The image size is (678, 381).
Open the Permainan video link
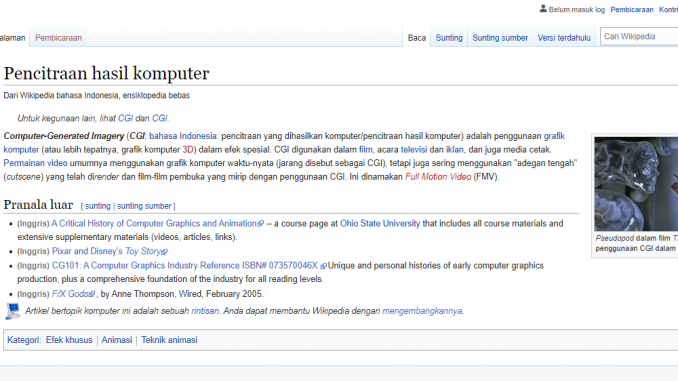point(35,163)
